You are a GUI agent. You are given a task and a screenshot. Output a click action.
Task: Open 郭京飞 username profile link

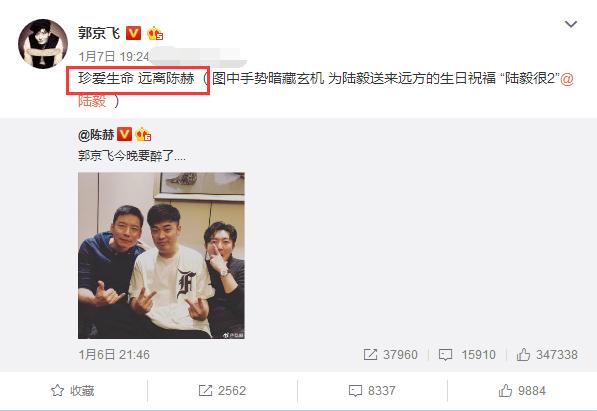click(99, 33)
